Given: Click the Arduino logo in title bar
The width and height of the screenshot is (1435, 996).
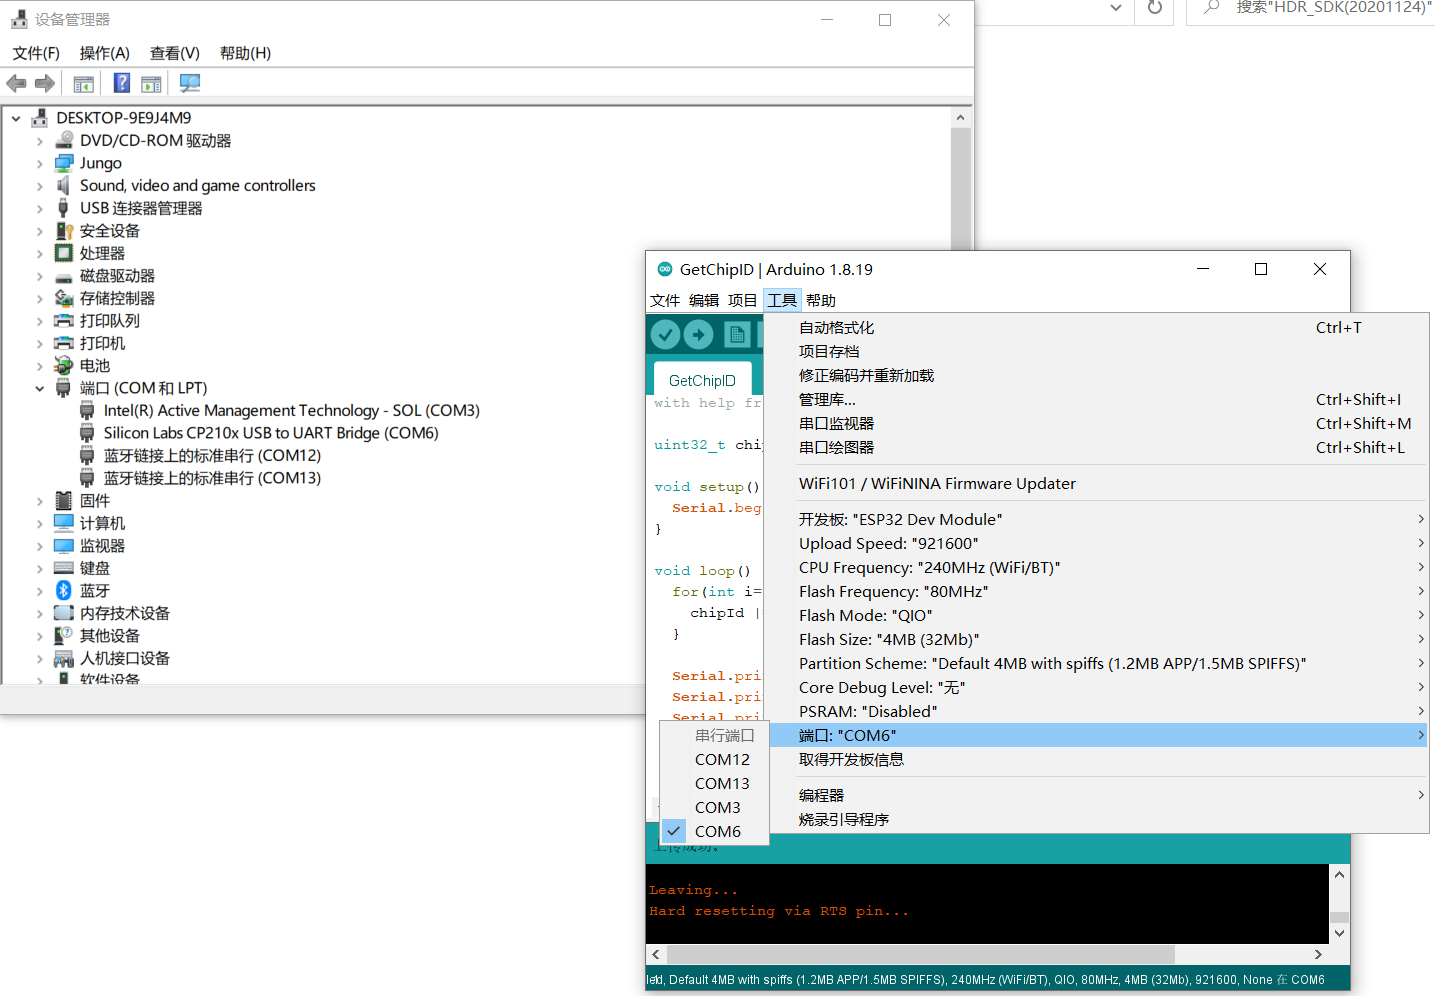Looking at the screenshot, I should 665,269.
